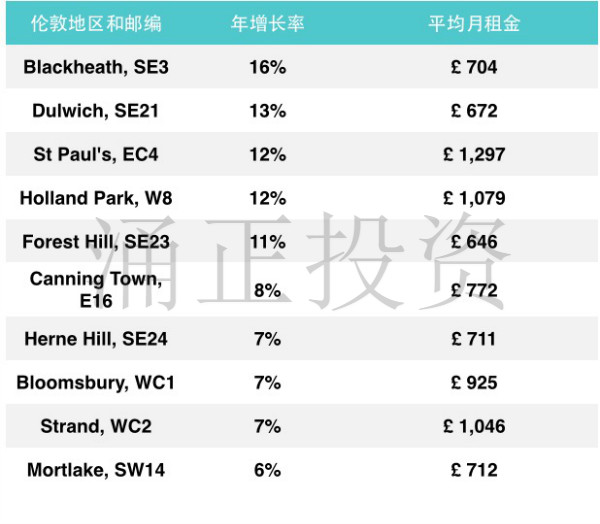Select the Mortlake, SW14 cell
Viewport: 600px width, 524px height.
(x=96, y=470)
